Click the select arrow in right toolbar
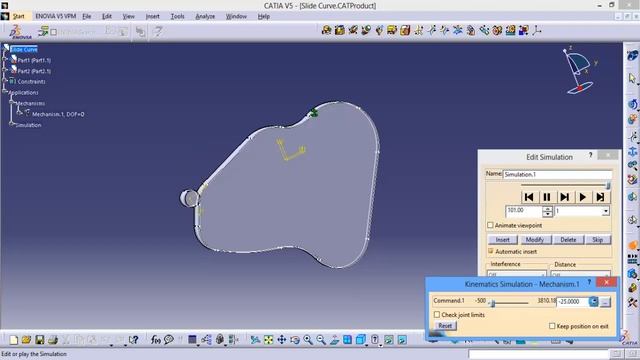The image size is (640, 360). click(632, 78)
